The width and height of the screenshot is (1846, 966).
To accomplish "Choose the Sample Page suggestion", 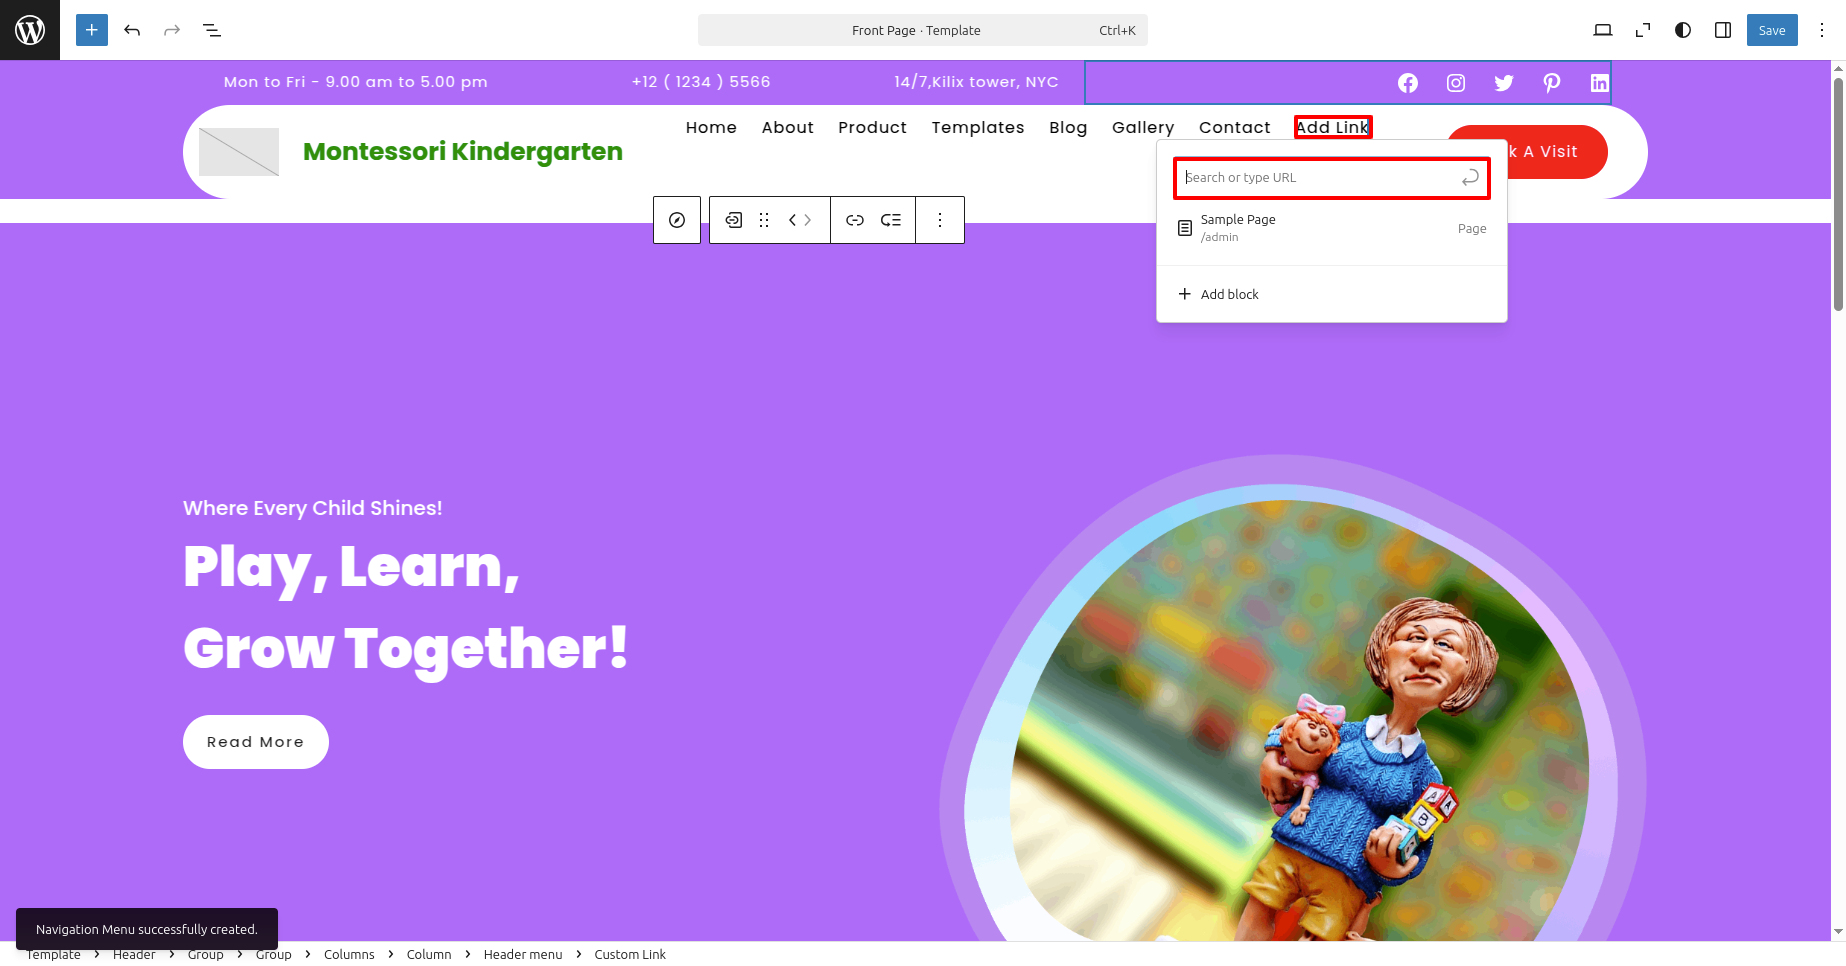I will (x=1332, y=228).
